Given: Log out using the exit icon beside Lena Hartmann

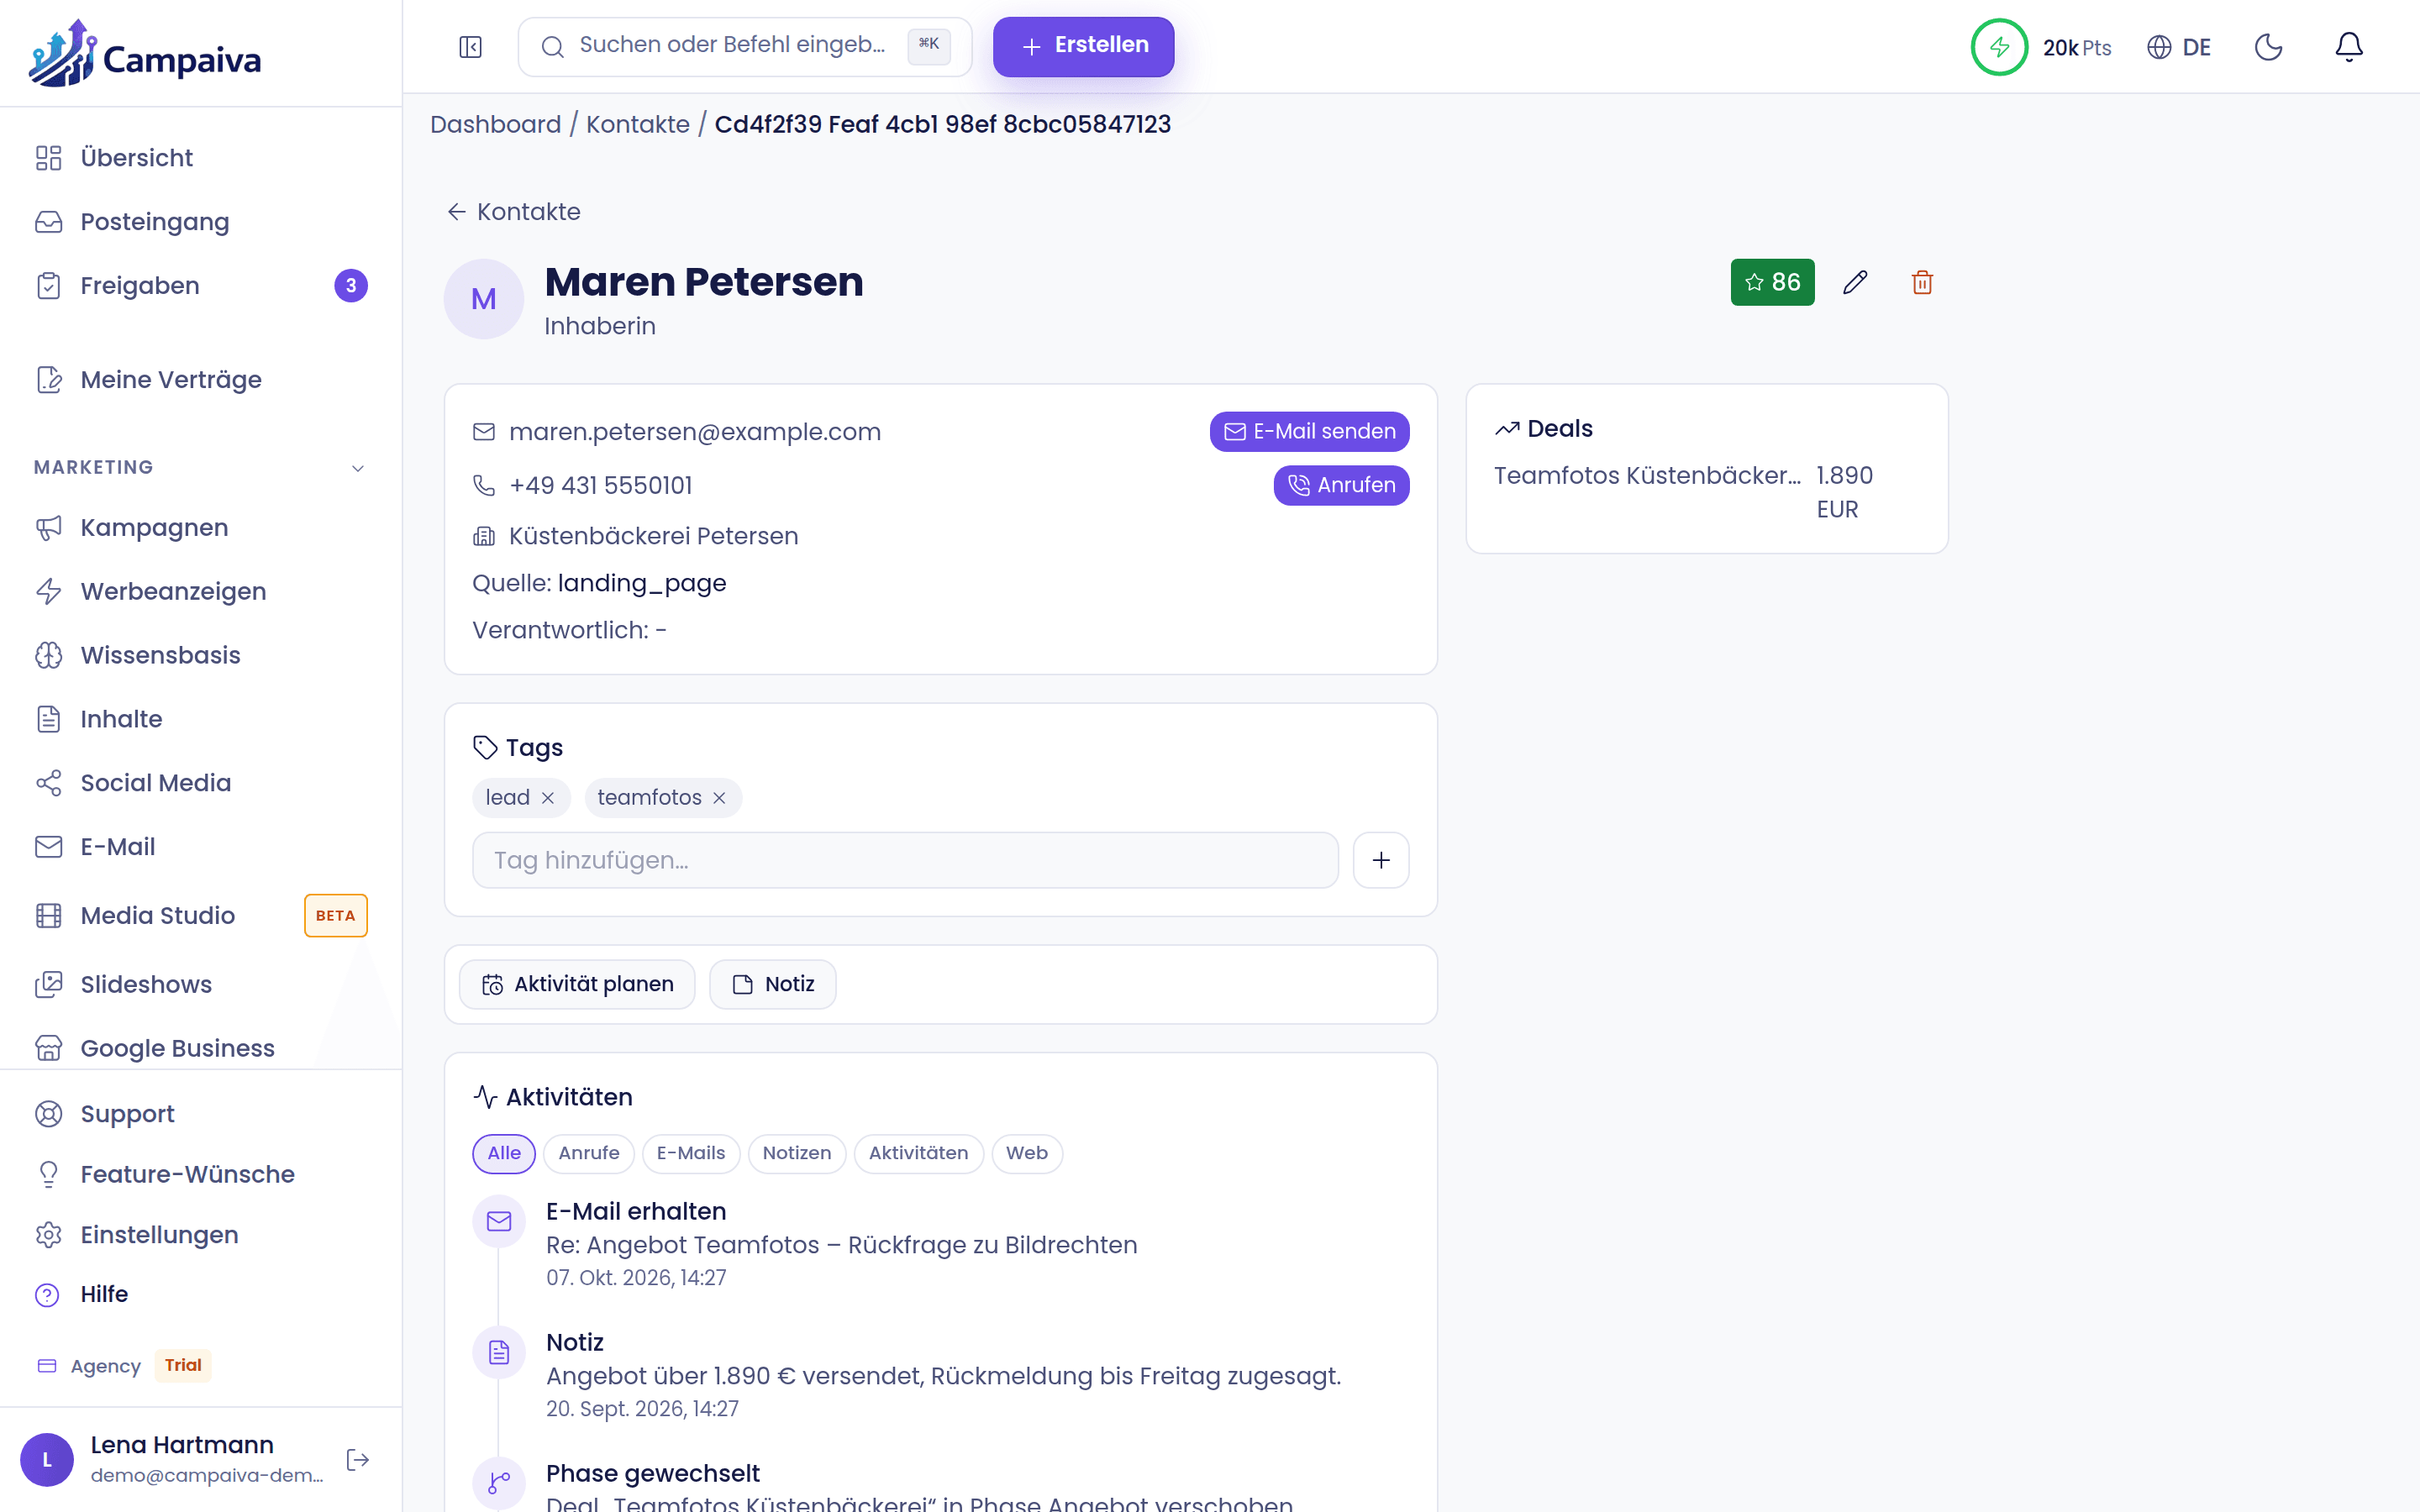Looking at the screenshot, I should [358, 1460].
